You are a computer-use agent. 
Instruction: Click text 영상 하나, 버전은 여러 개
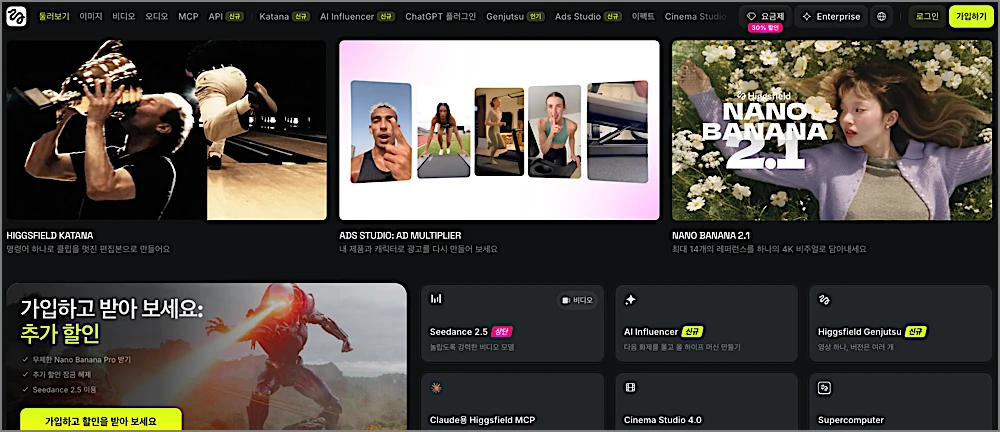(x=857, y=347)
